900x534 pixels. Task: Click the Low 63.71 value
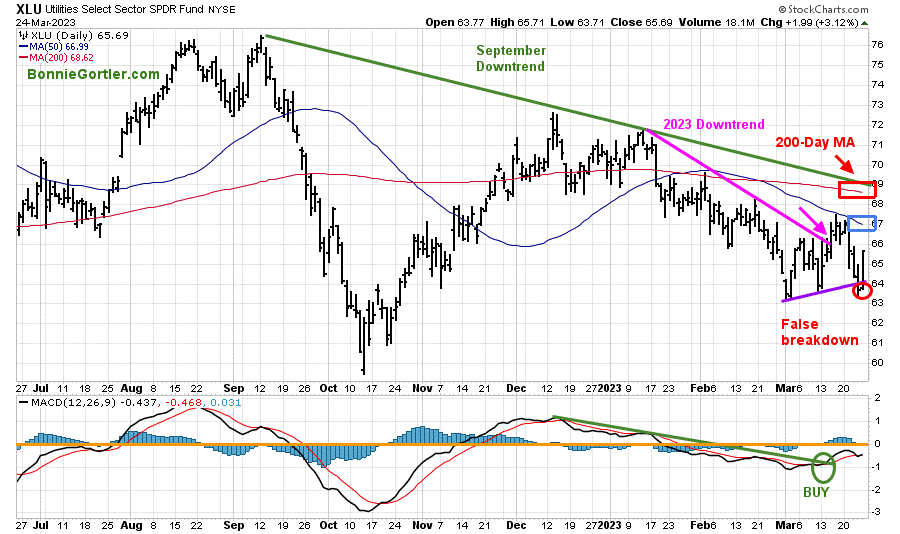pyautogui.click(x=576, y=22)
